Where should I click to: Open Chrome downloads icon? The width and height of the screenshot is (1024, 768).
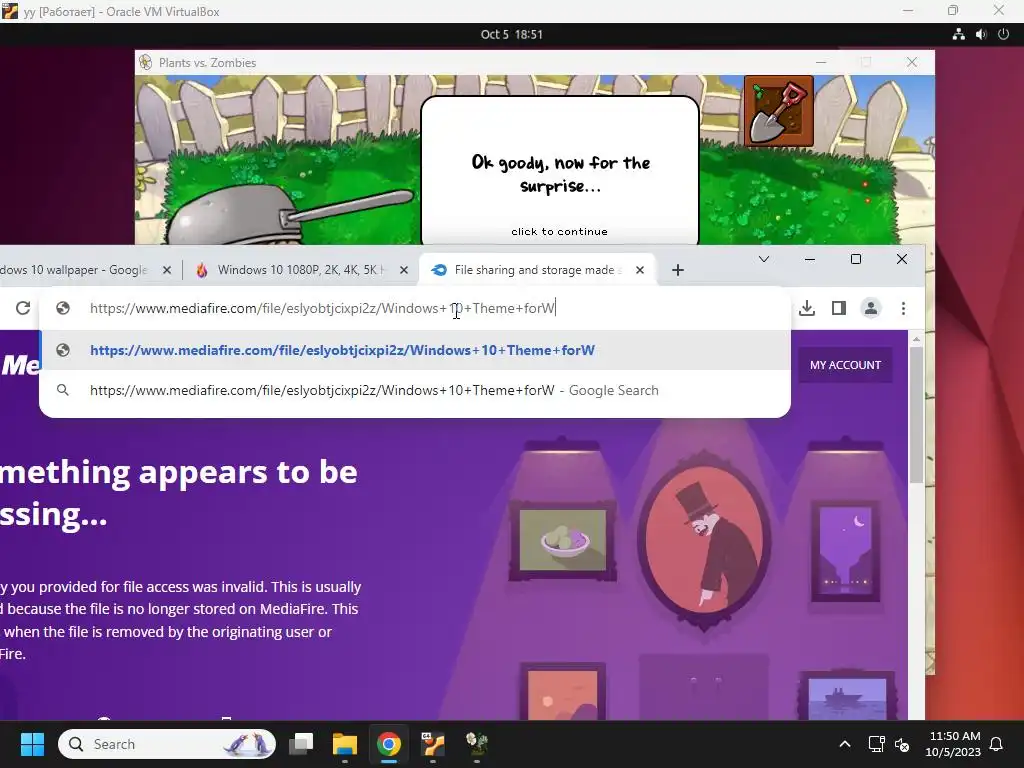click(x=807, y=308)
